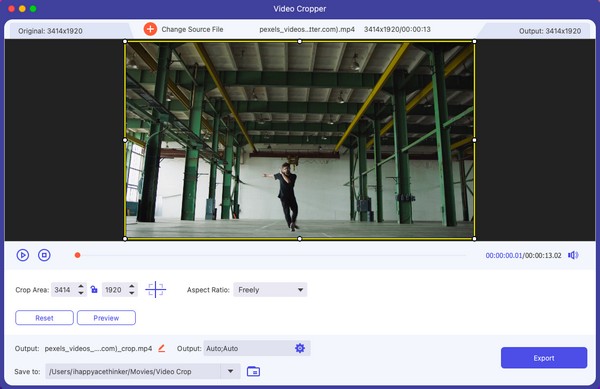Mute audio using the speaker icon

click(x=573, y=255)
